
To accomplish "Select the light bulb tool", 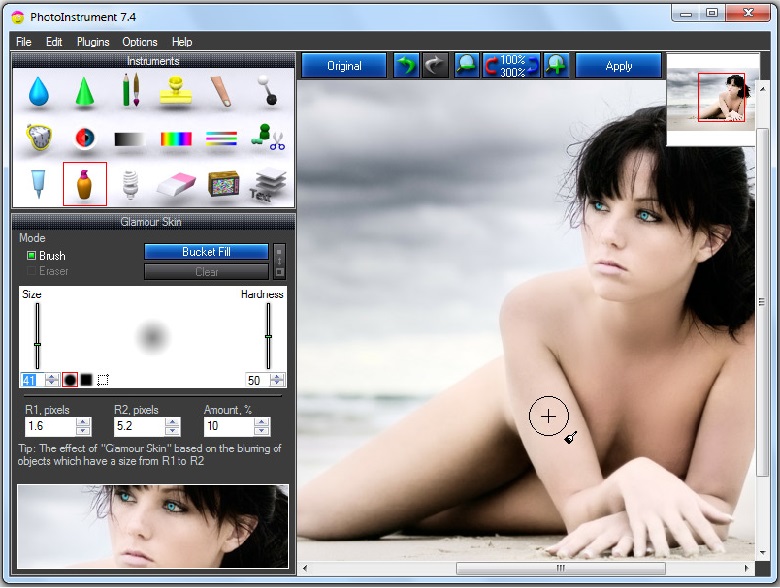I will [130, 185].
